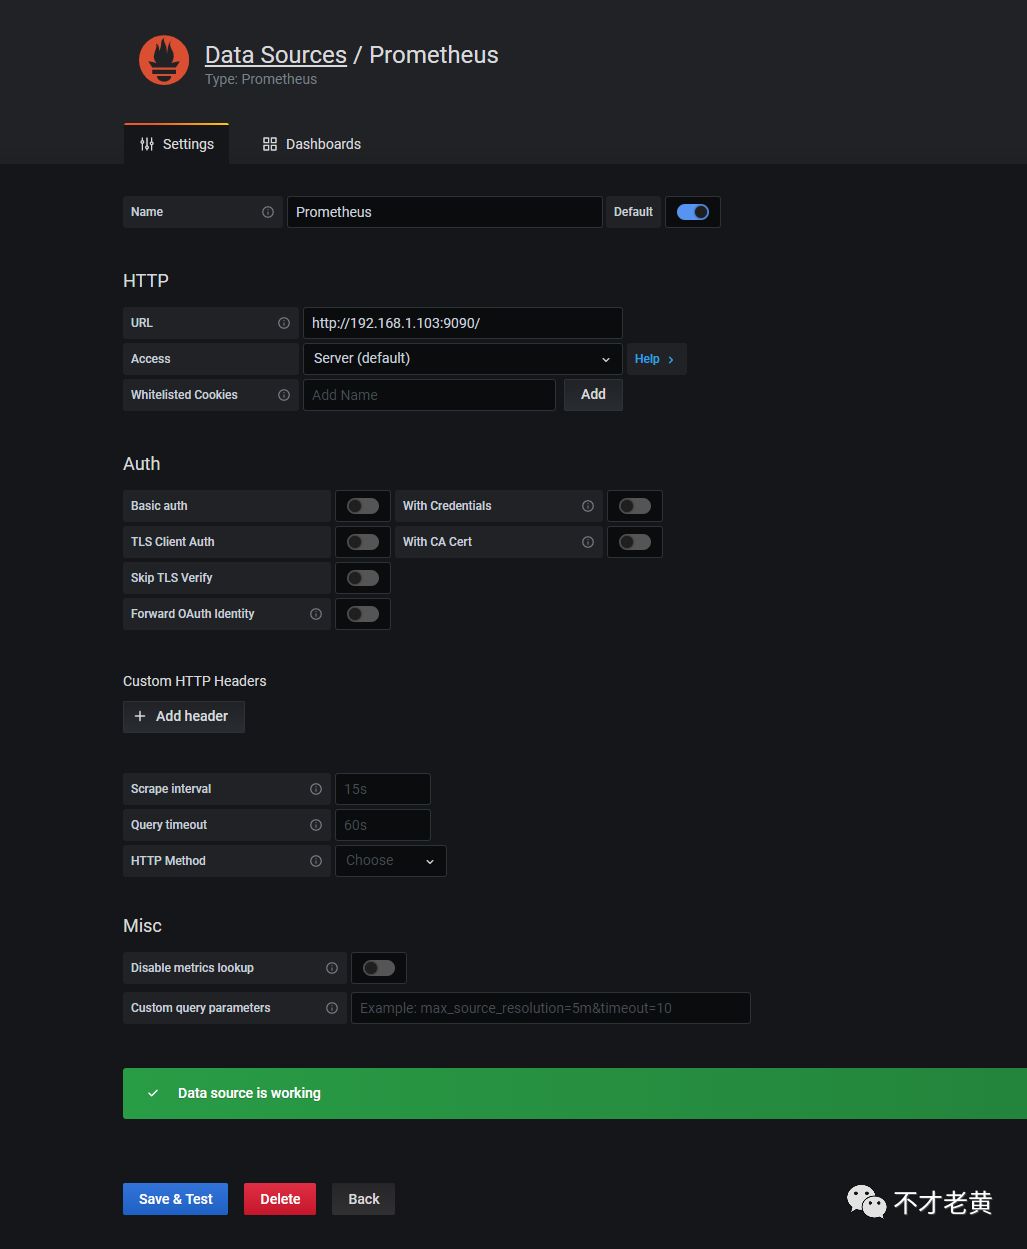This screenshot has width=1027, height=1249.
Task: Show info tooltip for Disable metrics lookup
Action: pos(332,968)
